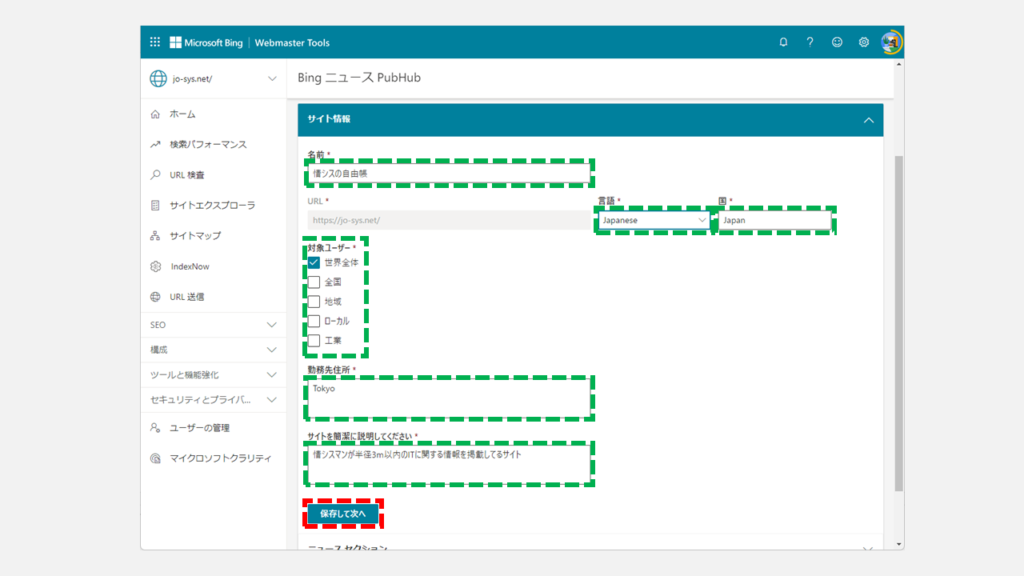1024x576 pixels.
Task: Go to 検索パフォーマンス in sidebar
Action: click(x=207, y=145)
